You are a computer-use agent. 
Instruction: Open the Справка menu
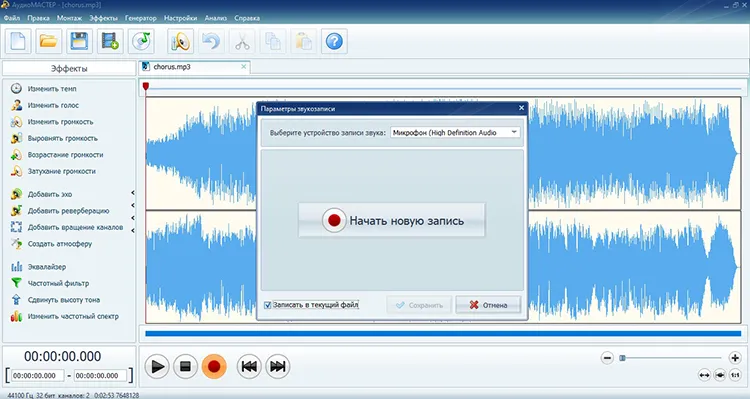pyautogui.click(x=247, y=18)
